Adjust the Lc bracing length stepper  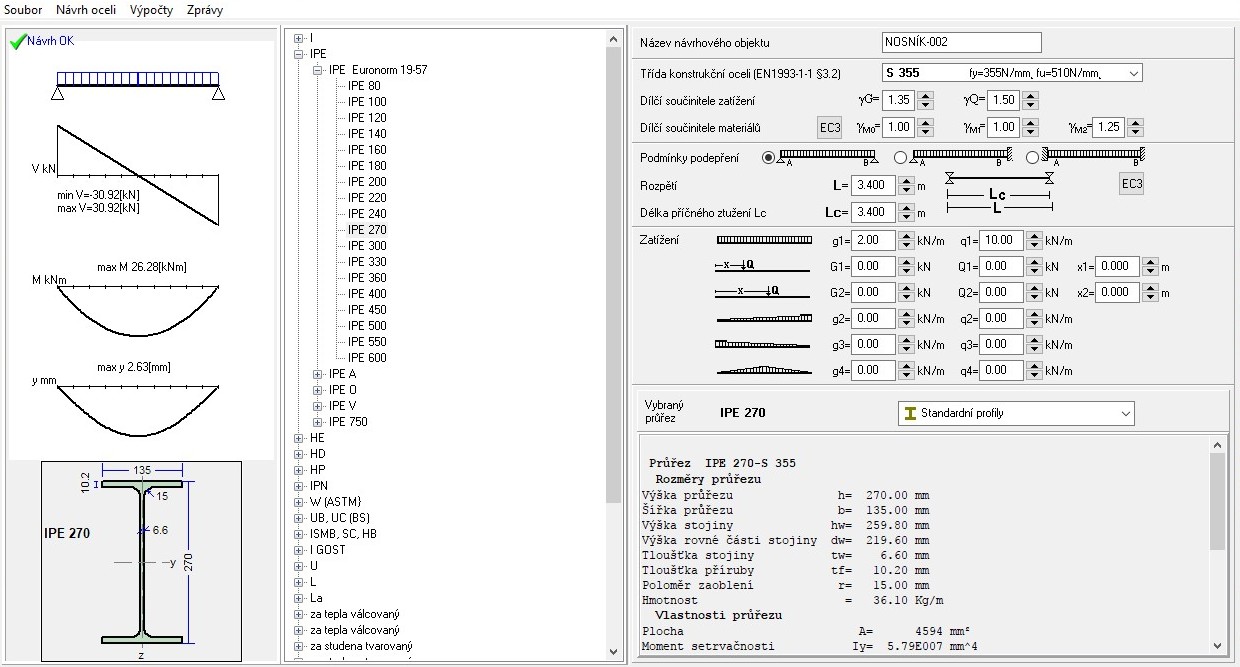tap(906, 212)
